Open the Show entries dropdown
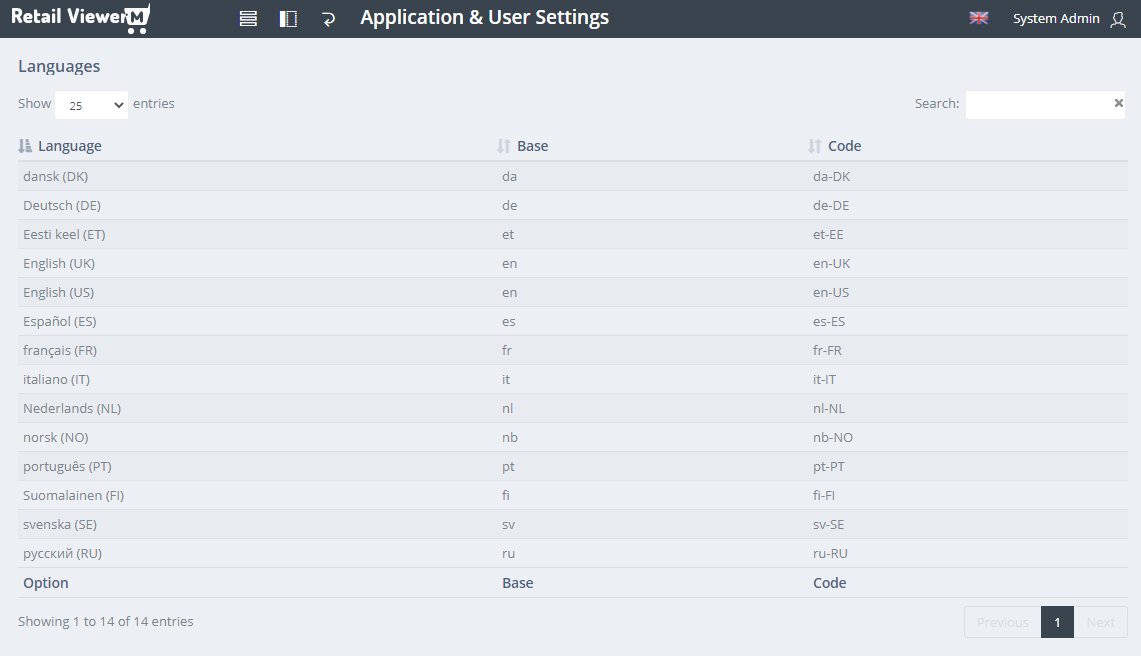The height and width of the screenshot is (656, 1141). tap(92, 105)
